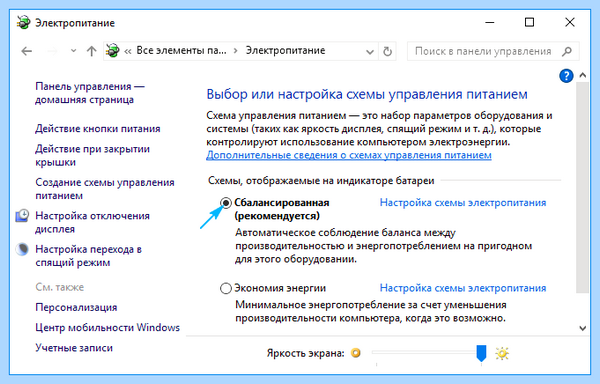
Task: Open Настройка отключения дисплея link
Action: point(92,222)
